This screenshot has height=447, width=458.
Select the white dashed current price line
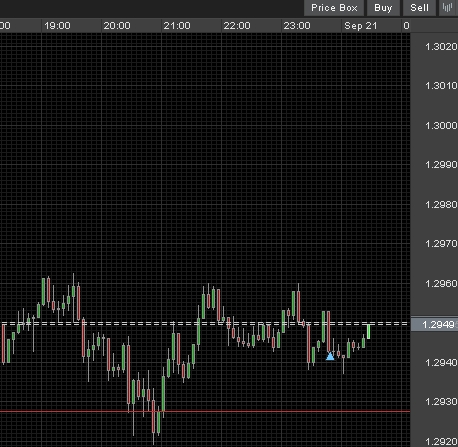(205, 323)
